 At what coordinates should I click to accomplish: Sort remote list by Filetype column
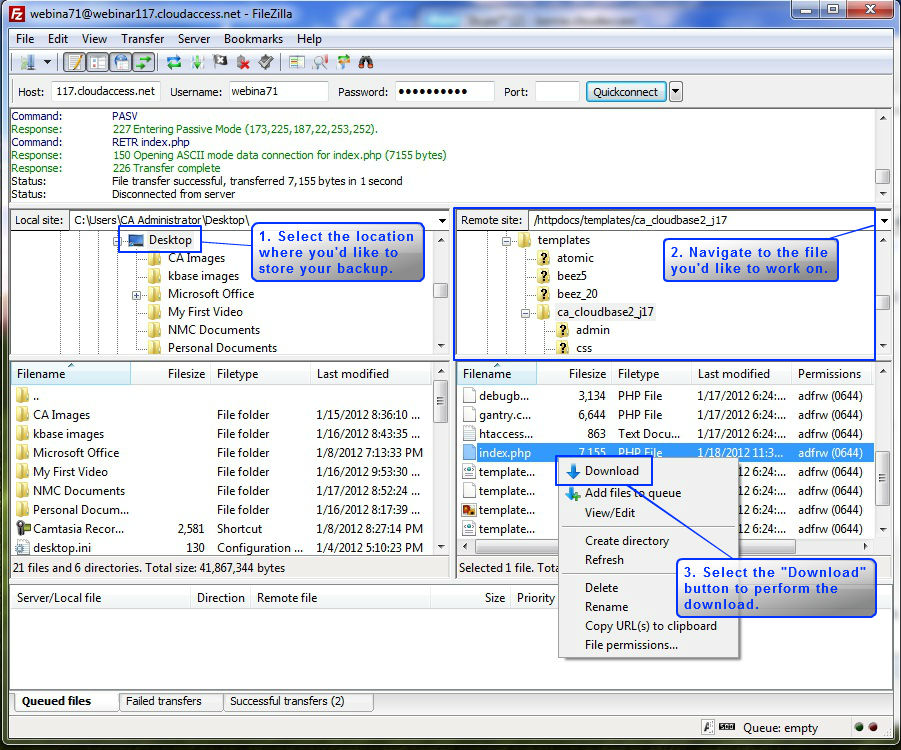point(650,374)
